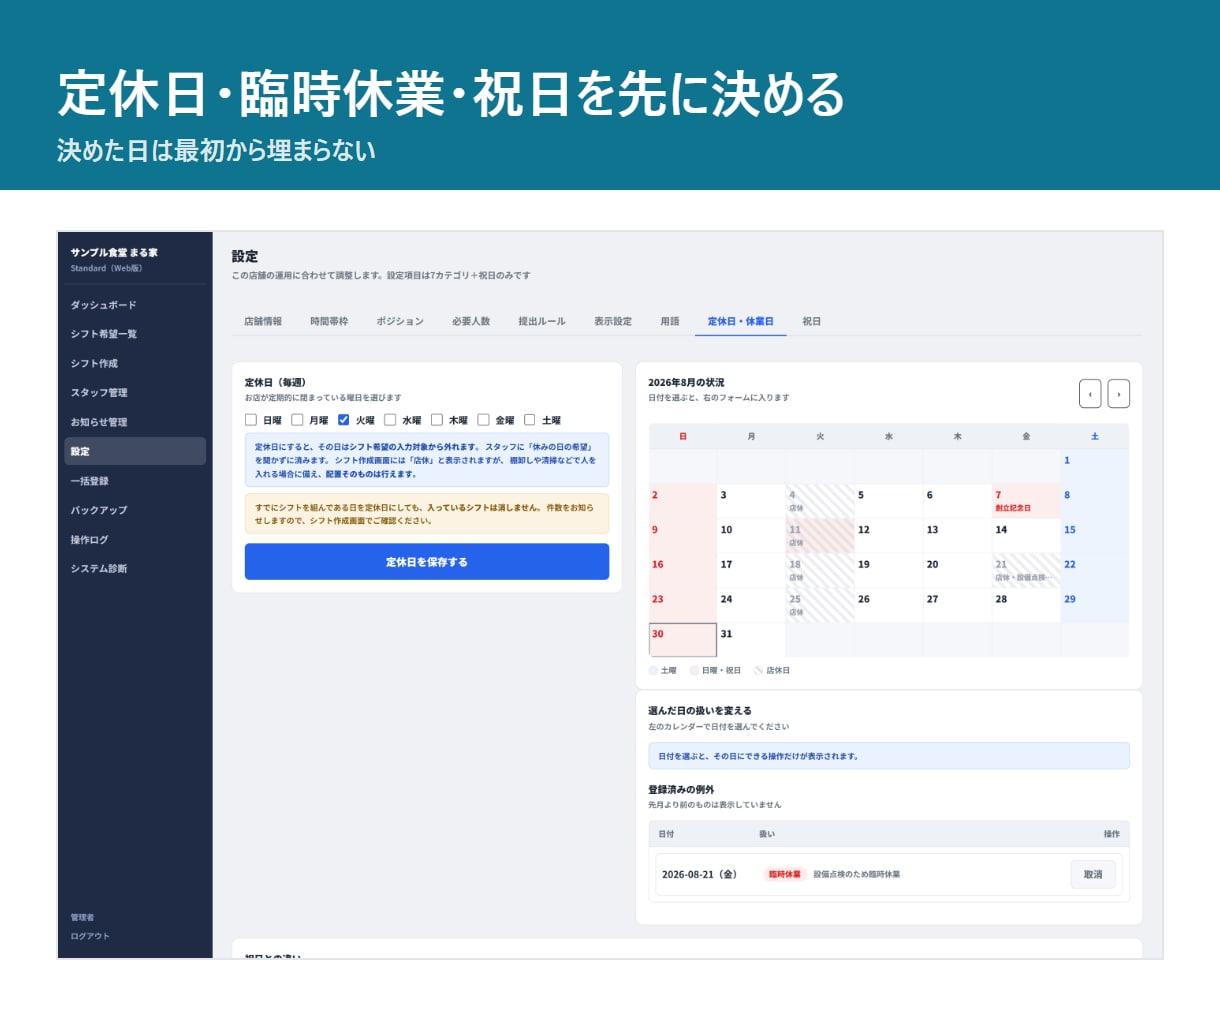Select August 21 in the calendar
The image size is (1220, 1016).
click(1026, 570)
